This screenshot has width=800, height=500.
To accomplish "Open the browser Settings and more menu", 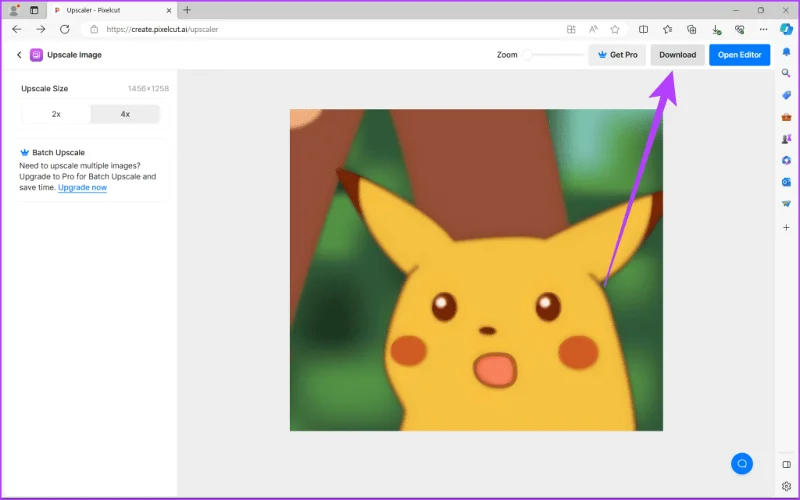I will pyautogui.click(x=763, y=30).
